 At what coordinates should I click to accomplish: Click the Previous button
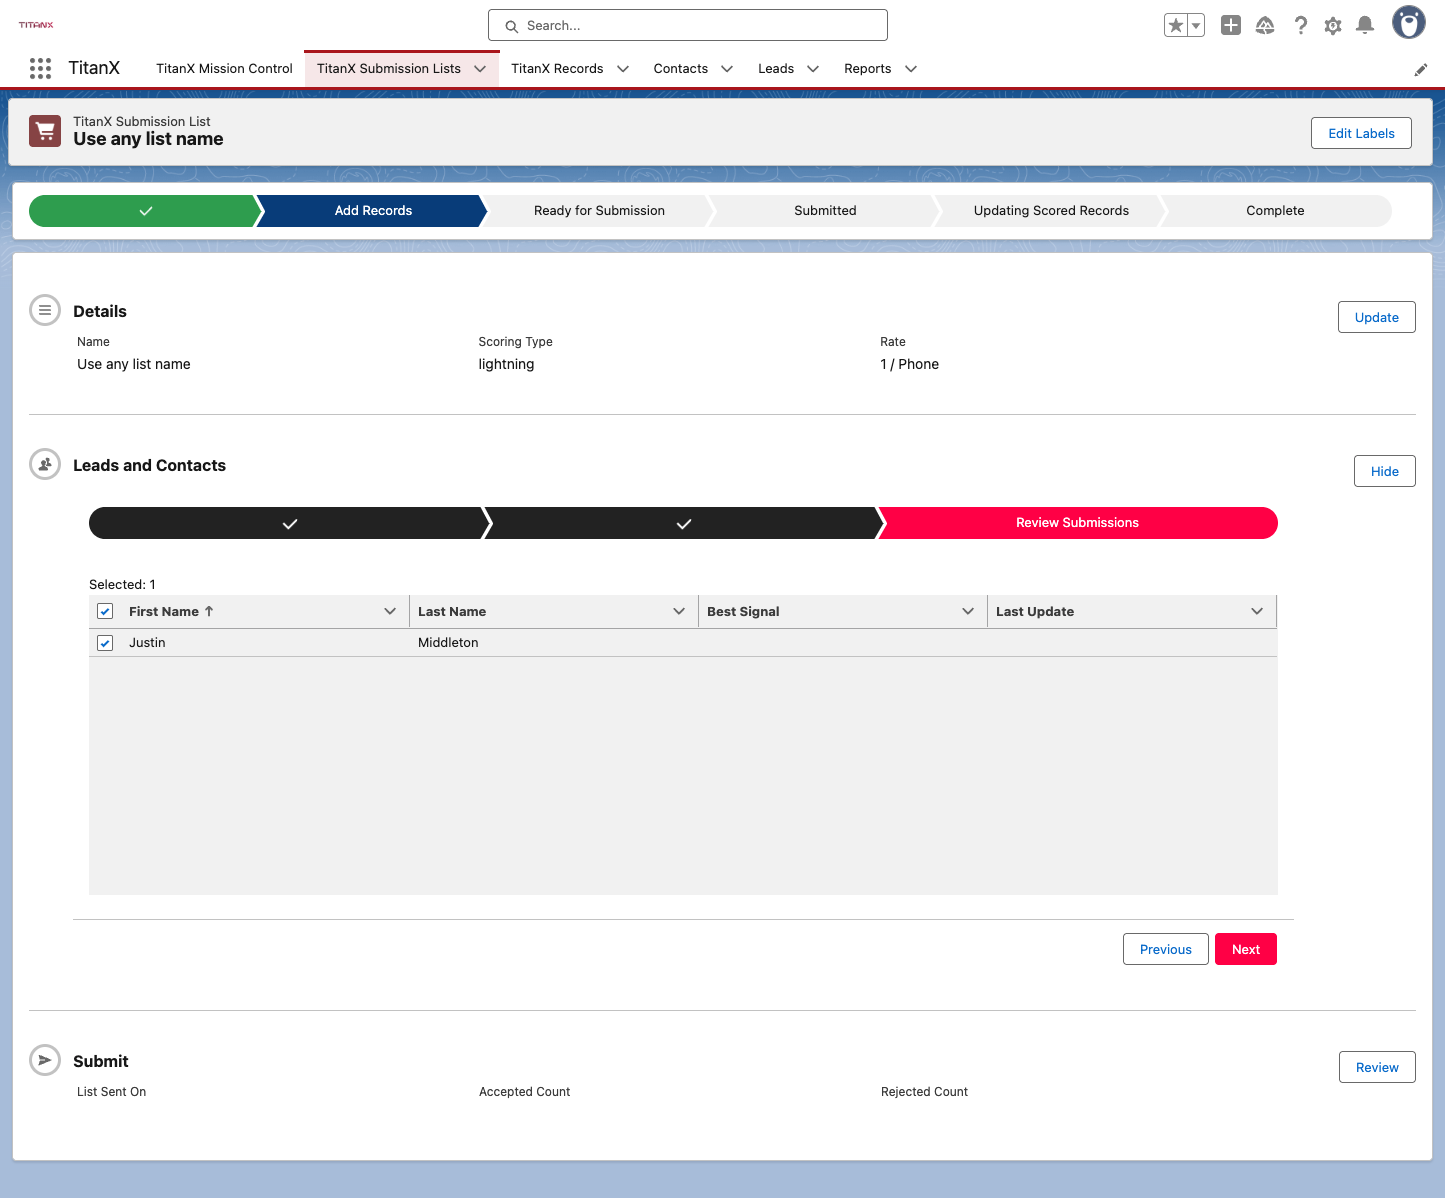(x=1166, y=949)
